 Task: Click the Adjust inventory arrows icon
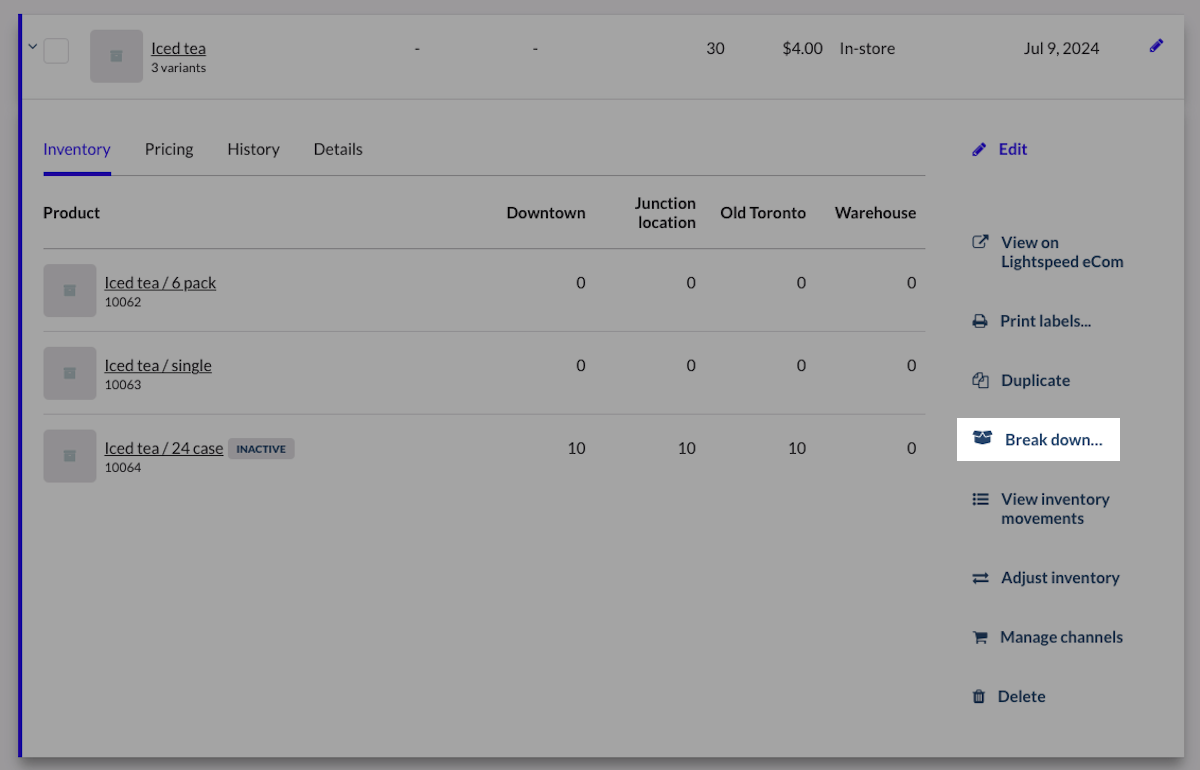point(980,578)
